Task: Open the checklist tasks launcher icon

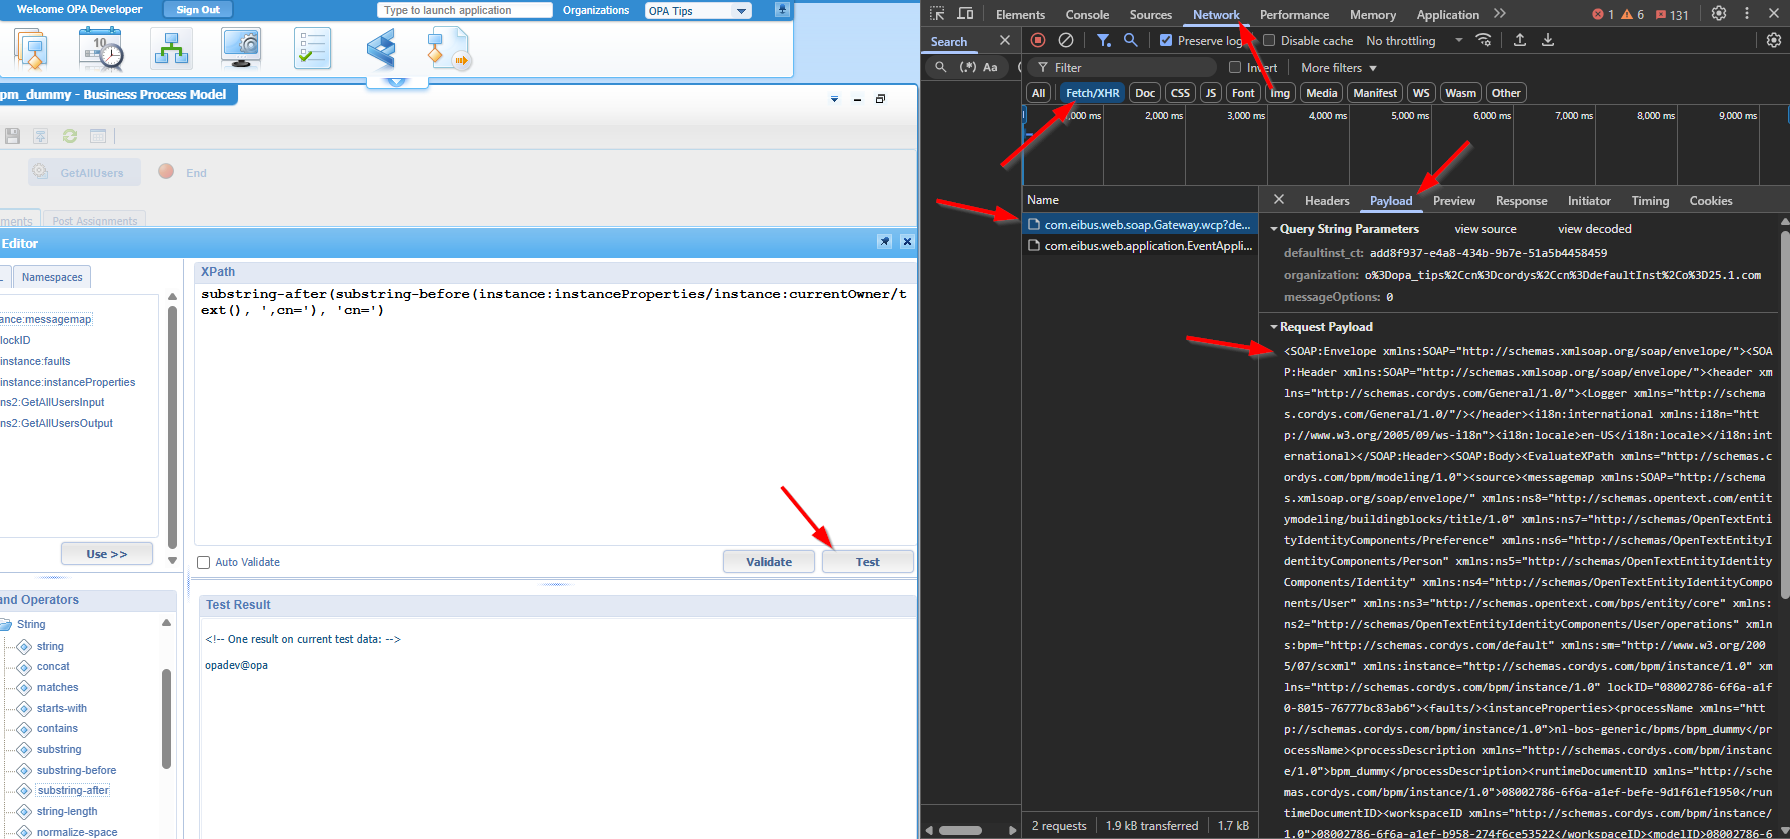Action: [312, 49]
